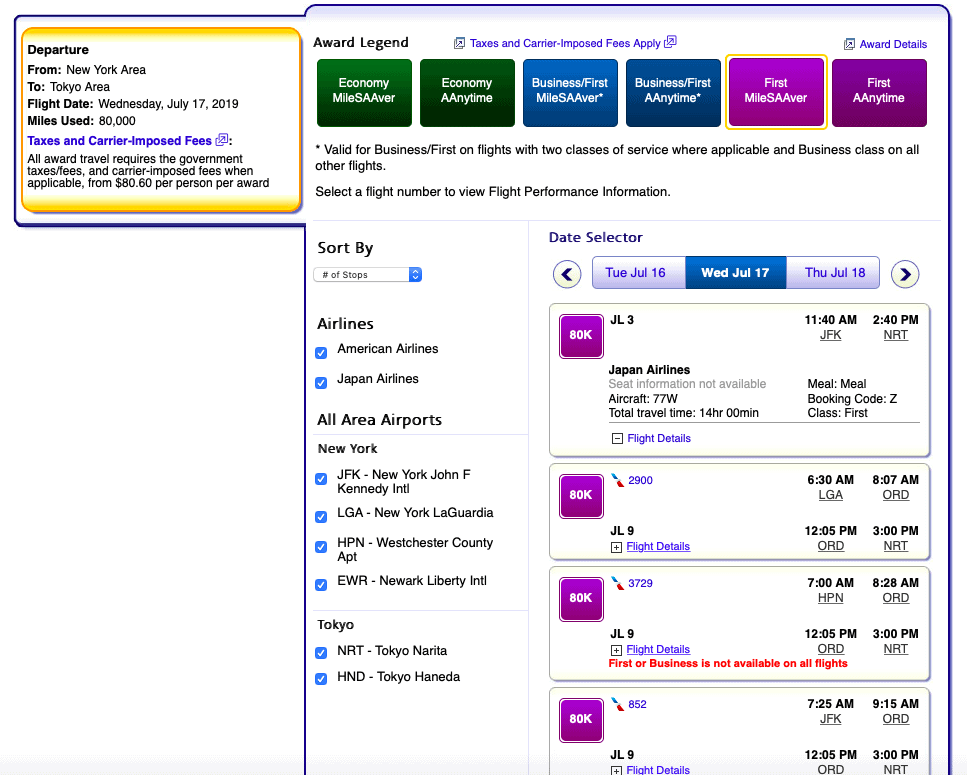Toggle JFK - New York John F Kennedy checkbox
Viewport: 967px width, 775px height.
coord(321,479)
